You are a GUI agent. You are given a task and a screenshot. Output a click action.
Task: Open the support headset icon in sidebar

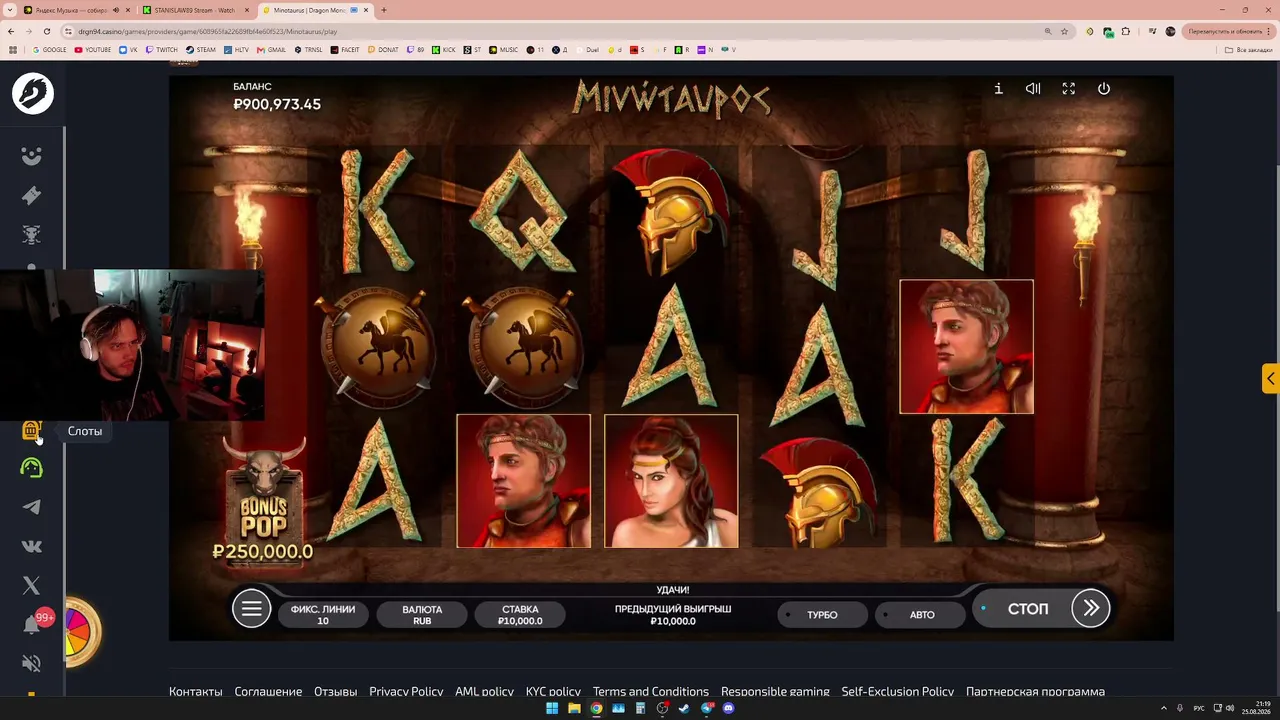tap(31, 468)
